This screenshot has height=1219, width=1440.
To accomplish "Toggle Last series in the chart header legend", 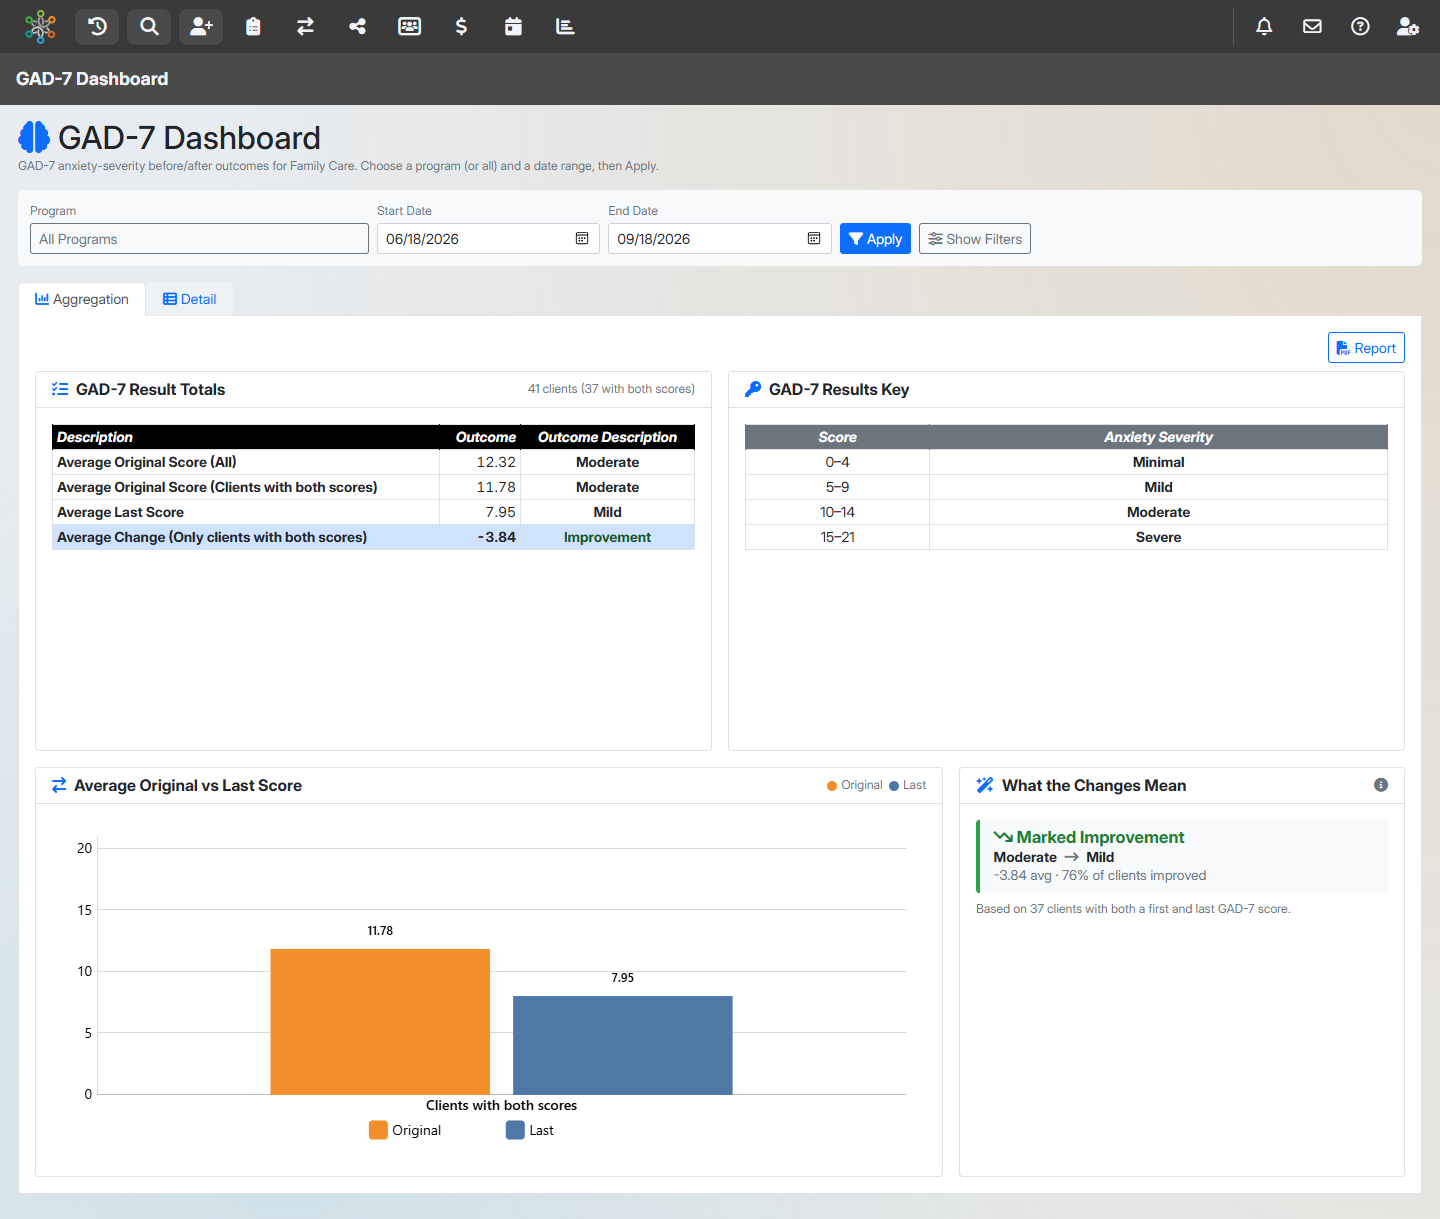I will coord(908,785).
